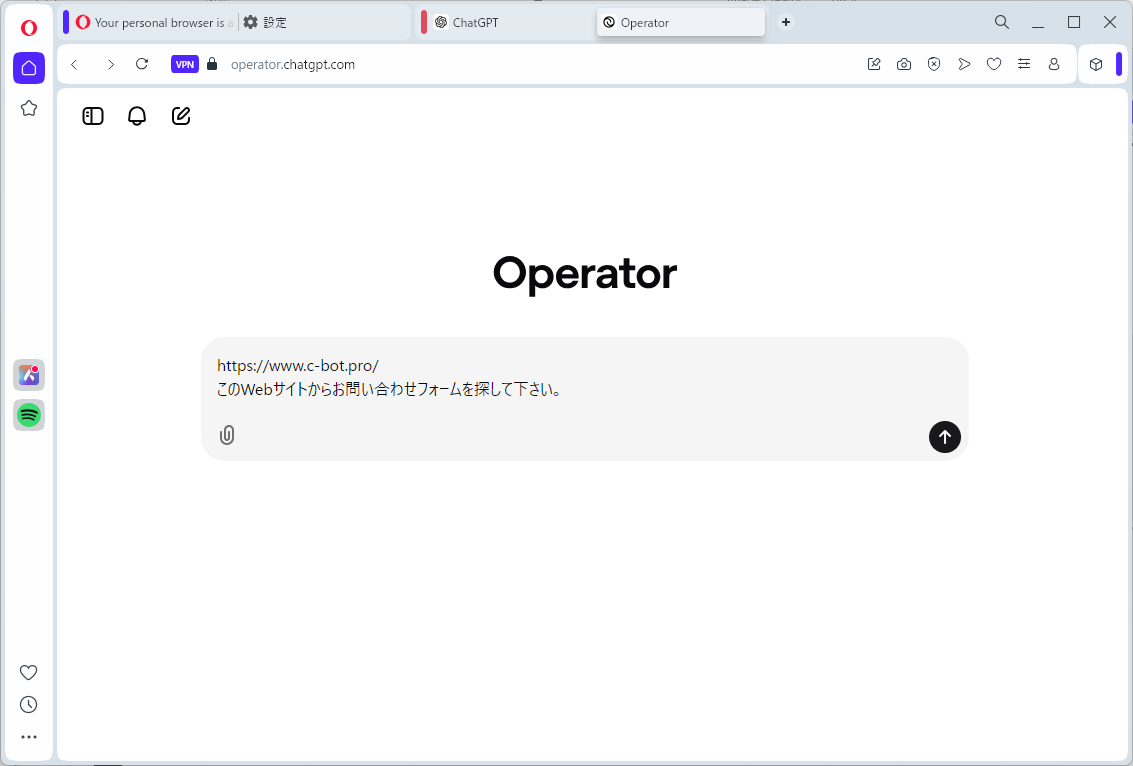The width and height of the screenshot is (1133, 766).
Task: Attach a file with the paperclip
Action: 227,435
